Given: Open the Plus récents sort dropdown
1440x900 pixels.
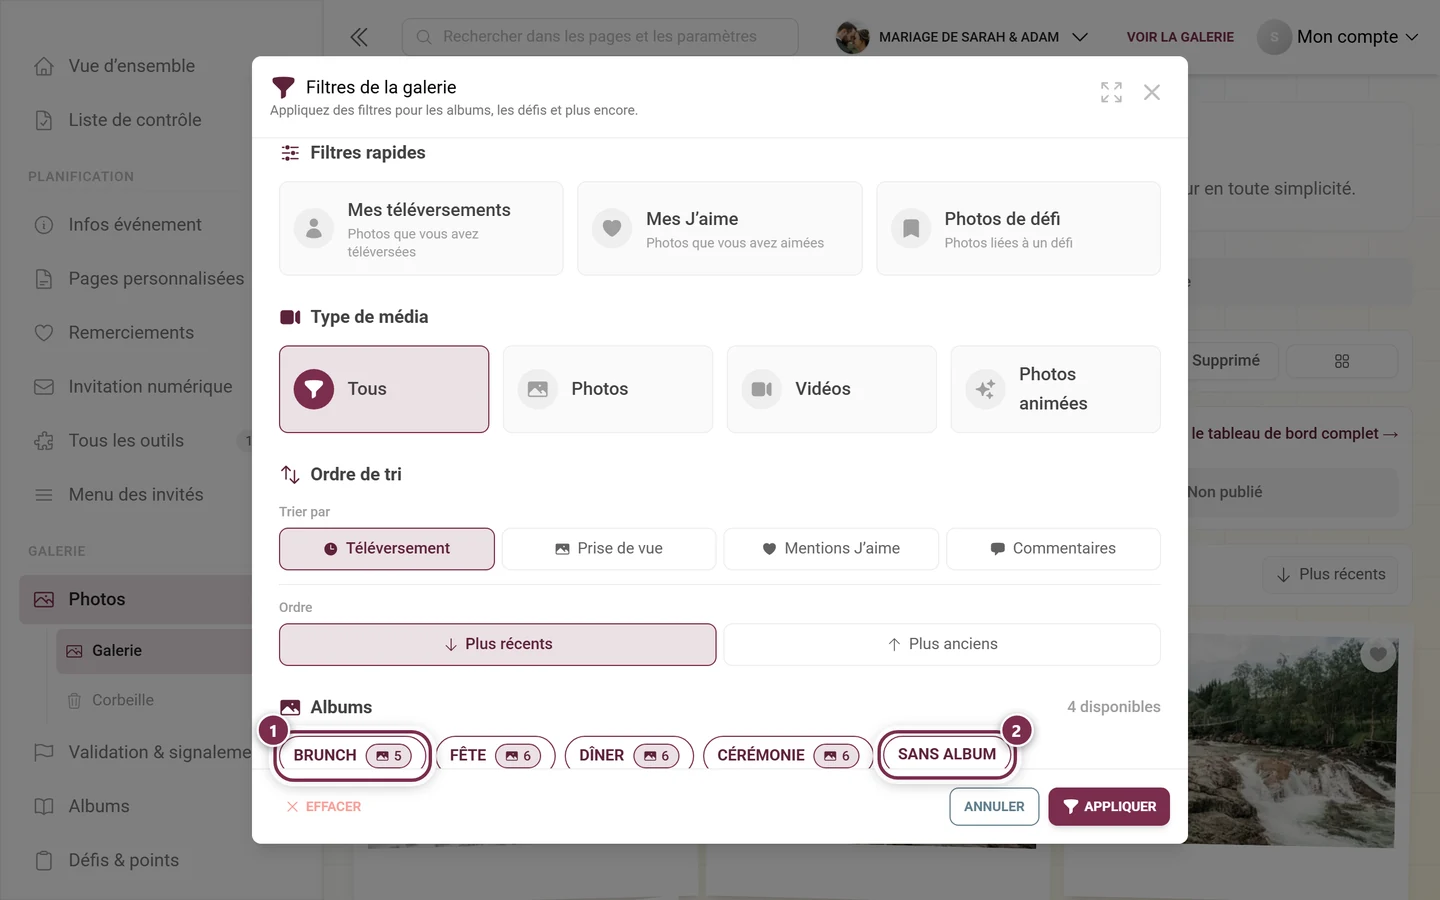Looking at the screenshot, I should click(x=1330, y=574).
